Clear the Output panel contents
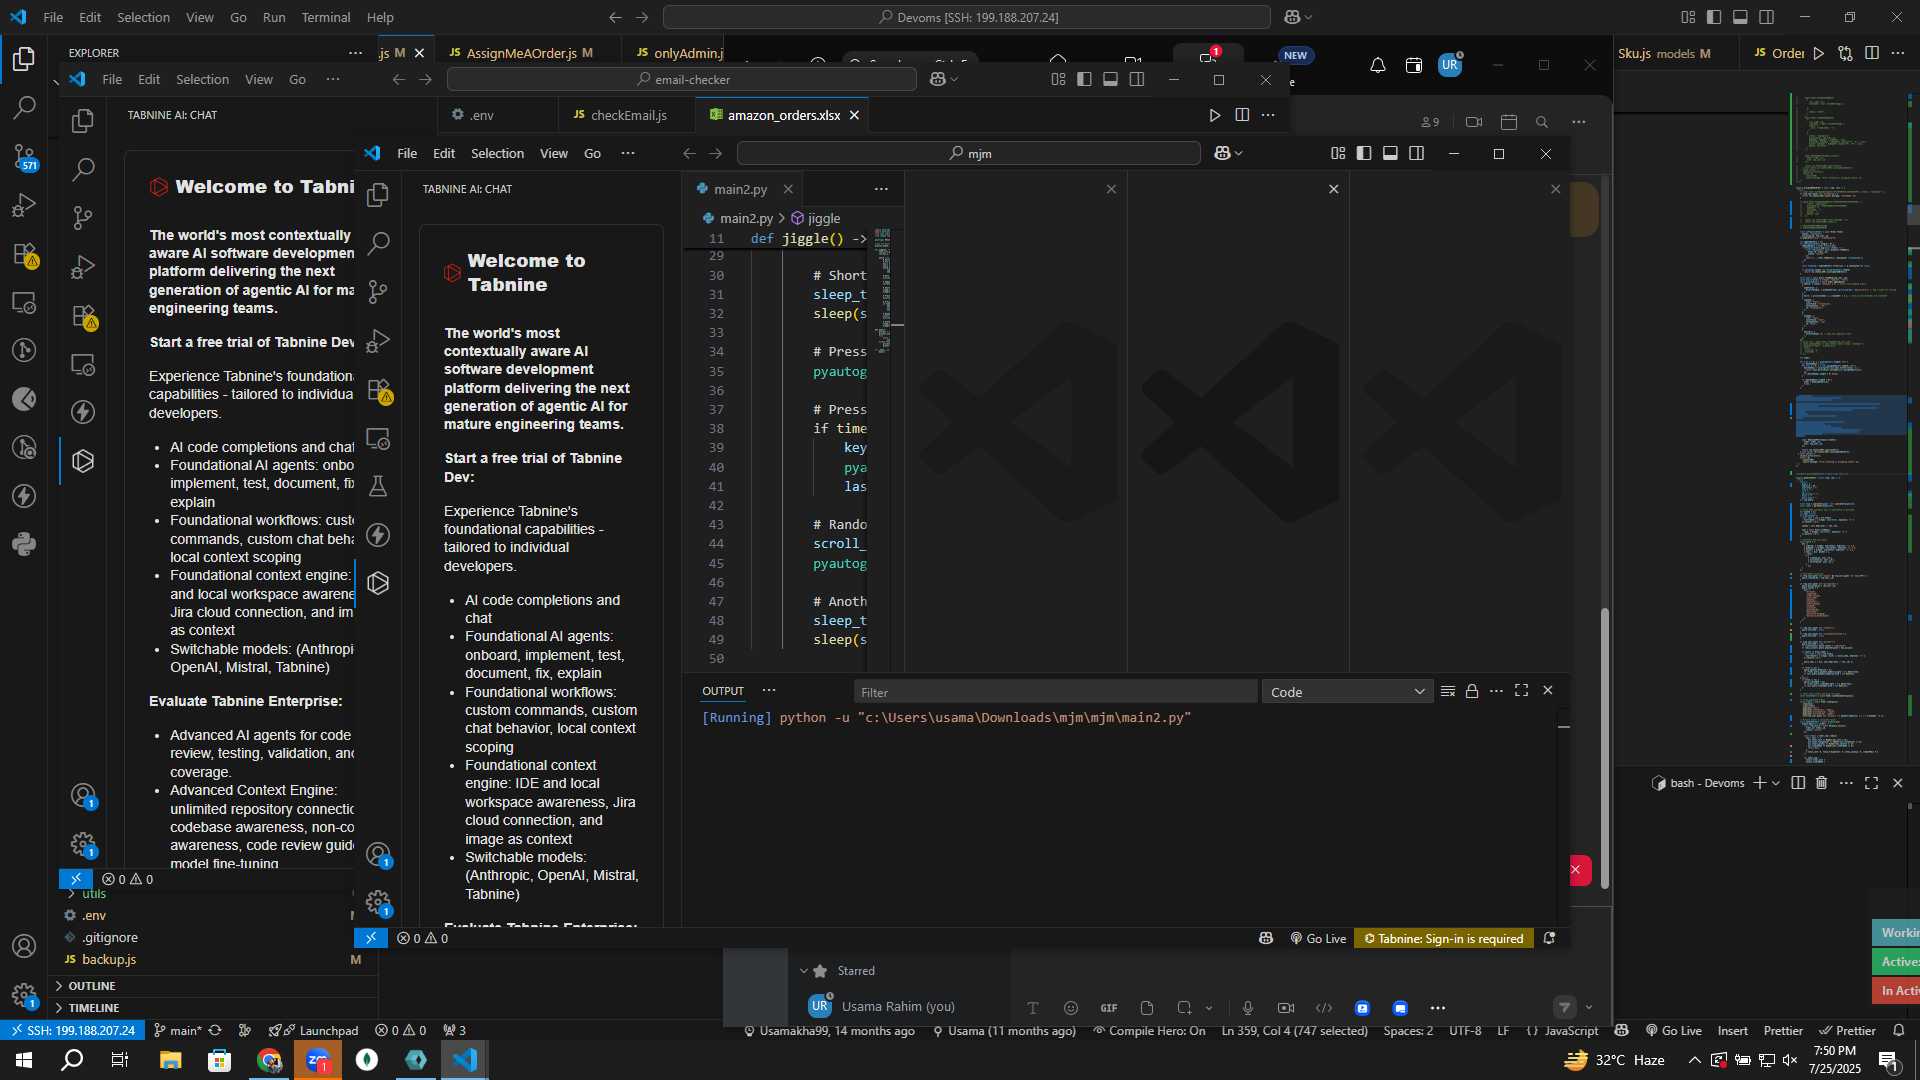Viewport: 1920px width, 1080px height. (1447, 691)
